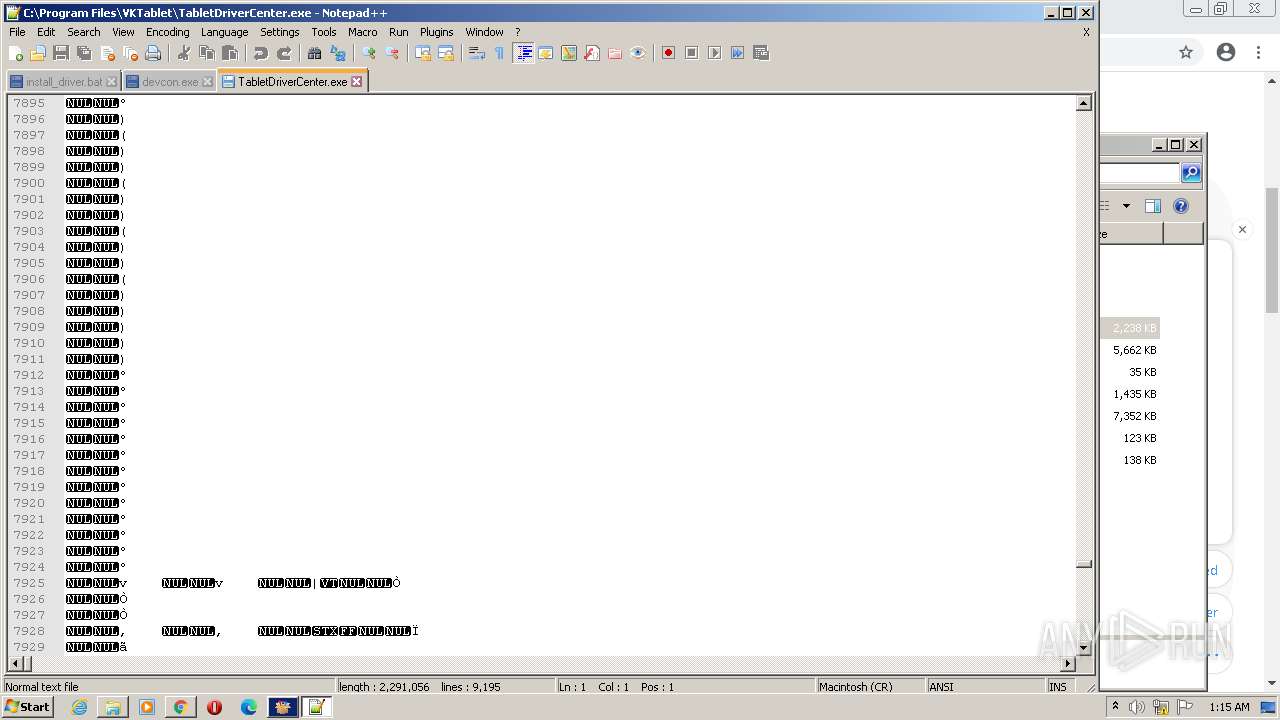Viewport: 1280px width, 720px height.
Task: Open Find dialog with binoculars icon
Action: tap(315, 53)
